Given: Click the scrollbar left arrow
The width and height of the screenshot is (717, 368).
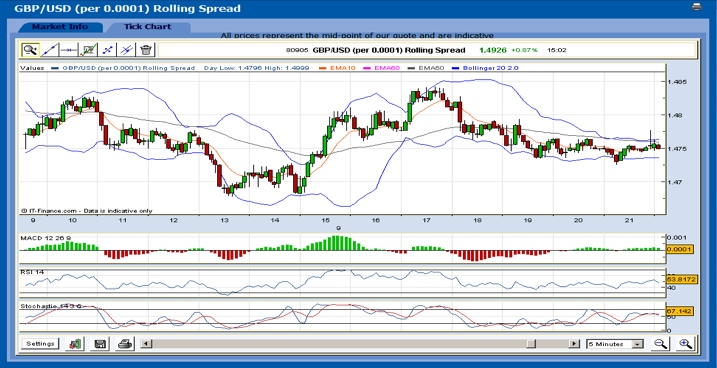Looking at the screenshot, I should (146, 344).
